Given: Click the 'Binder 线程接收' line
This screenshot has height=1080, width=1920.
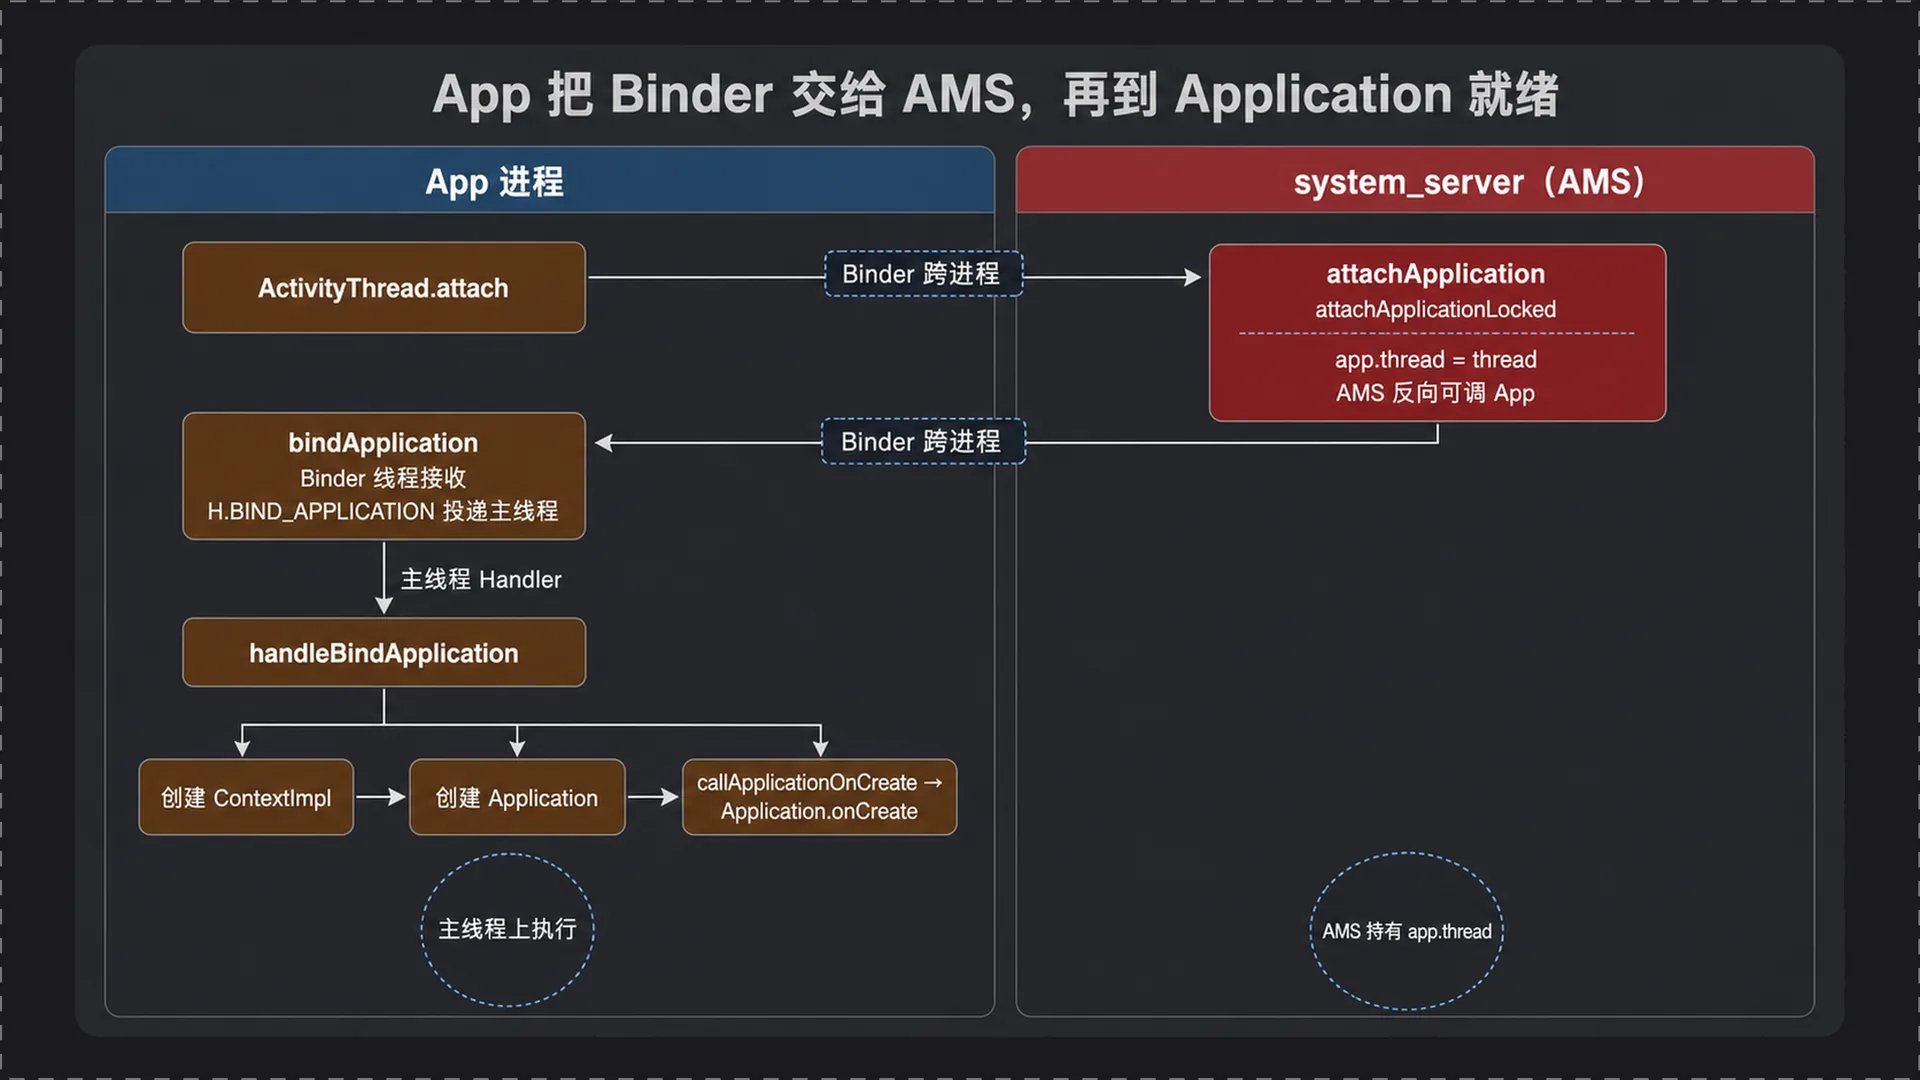Looking at the screenshot, I should click(383, 478).
